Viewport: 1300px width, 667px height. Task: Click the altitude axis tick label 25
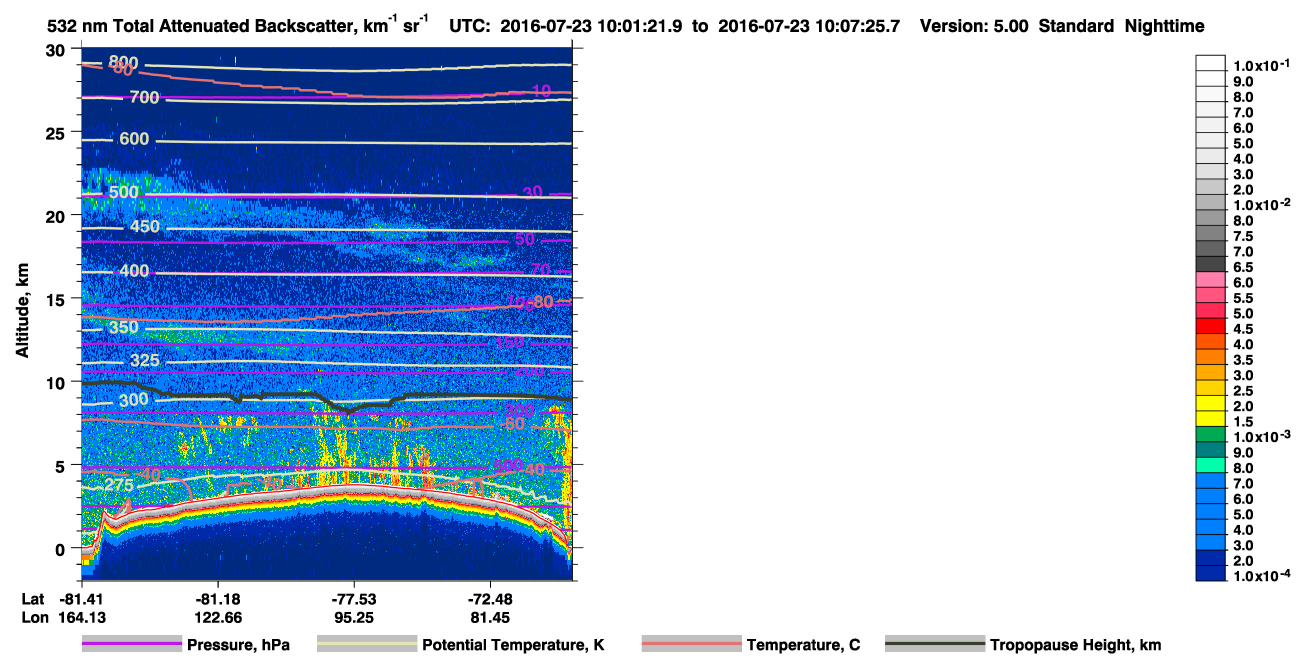(57, 133)
